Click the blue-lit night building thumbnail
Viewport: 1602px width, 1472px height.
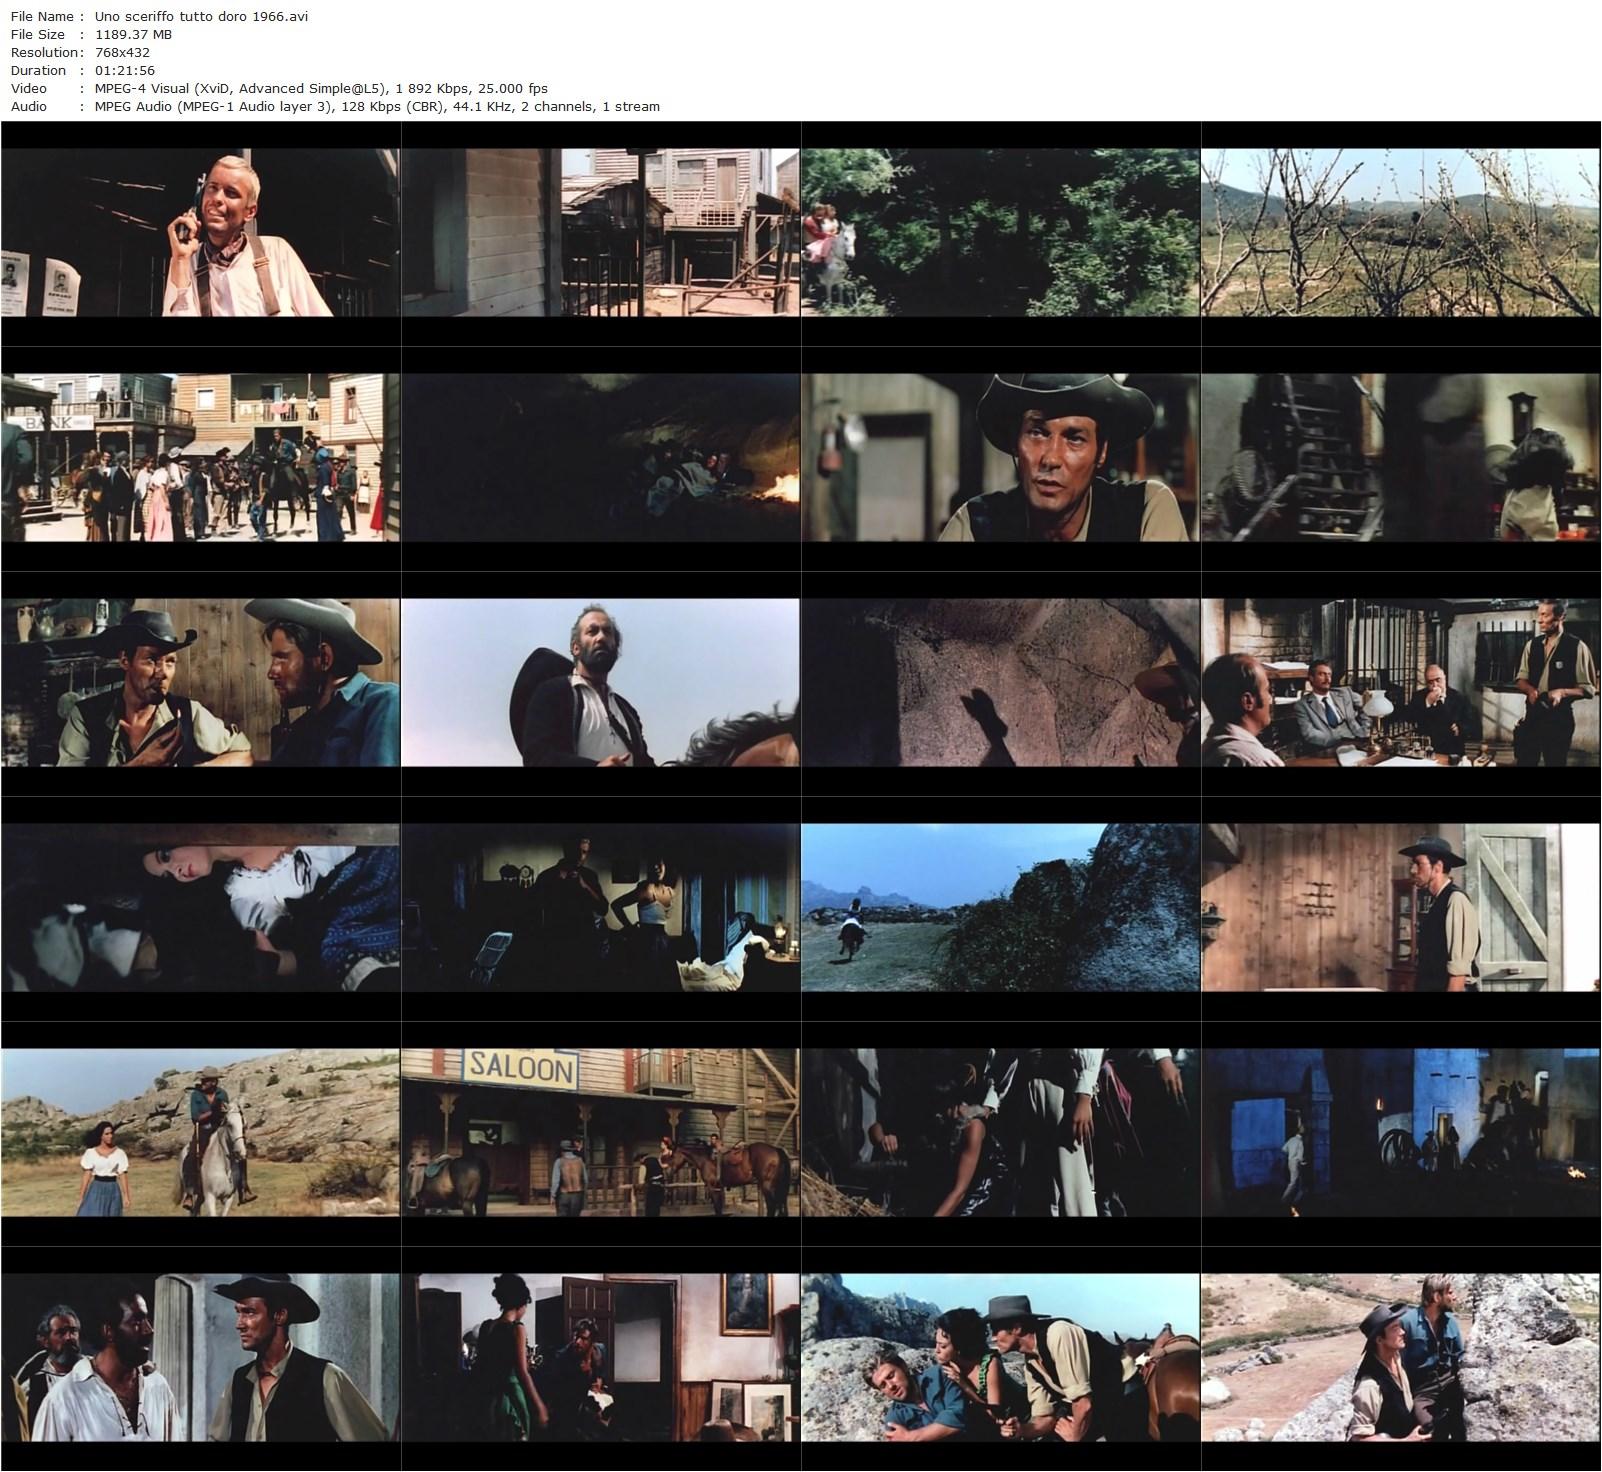point(1400,1132)
